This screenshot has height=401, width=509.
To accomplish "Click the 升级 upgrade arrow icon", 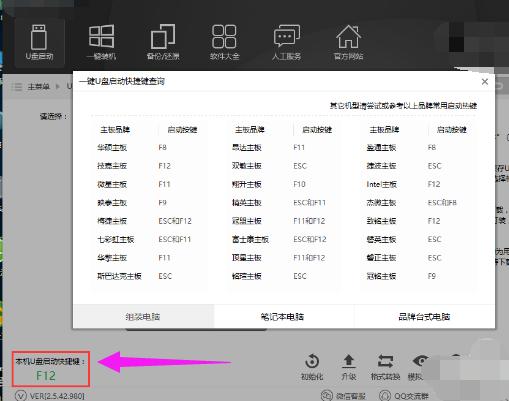I will click(x=349, y=367).
